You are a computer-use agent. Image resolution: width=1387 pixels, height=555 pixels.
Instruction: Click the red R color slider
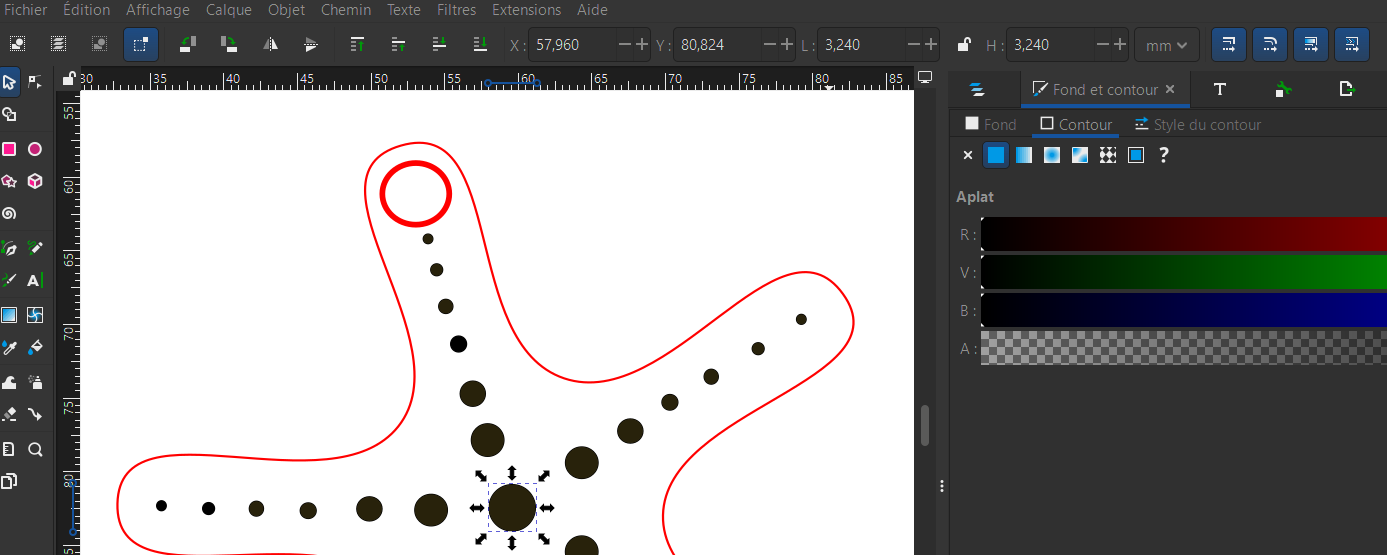1183,235
